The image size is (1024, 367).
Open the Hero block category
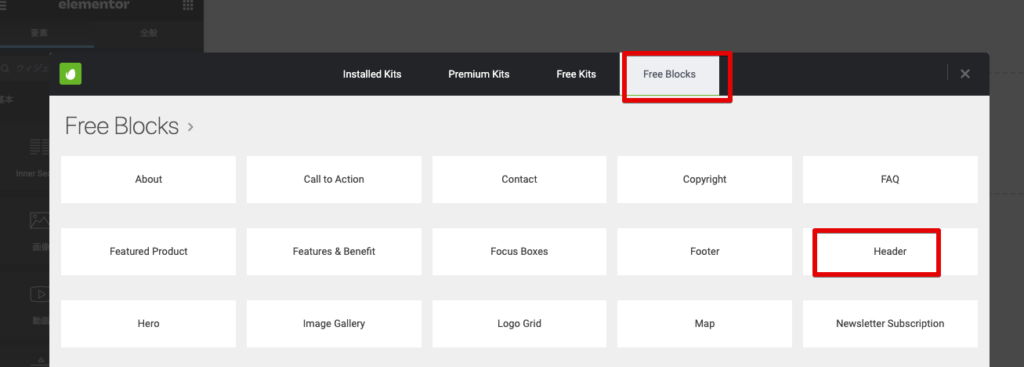(x=148, y=324)
